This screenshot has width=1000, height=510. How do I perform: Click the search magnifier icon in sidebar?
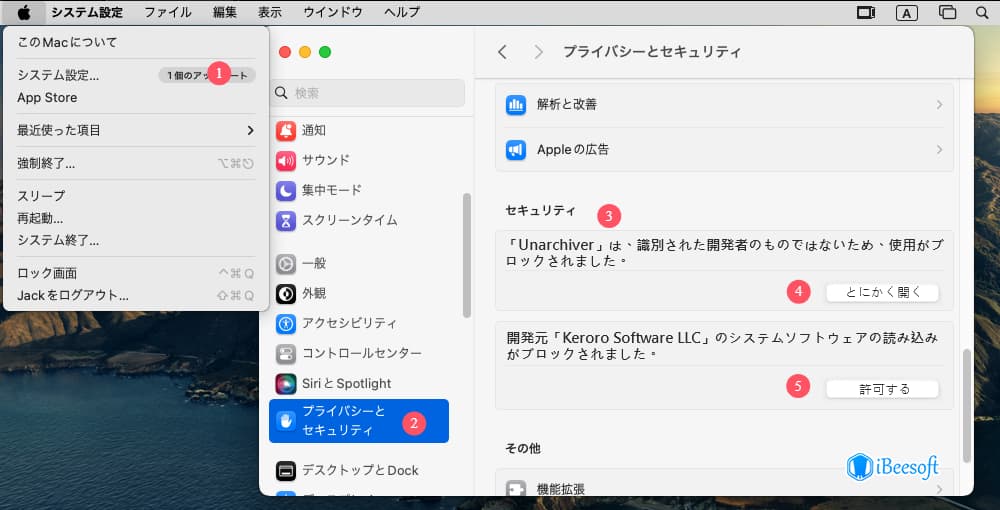(x=281, y=93)
